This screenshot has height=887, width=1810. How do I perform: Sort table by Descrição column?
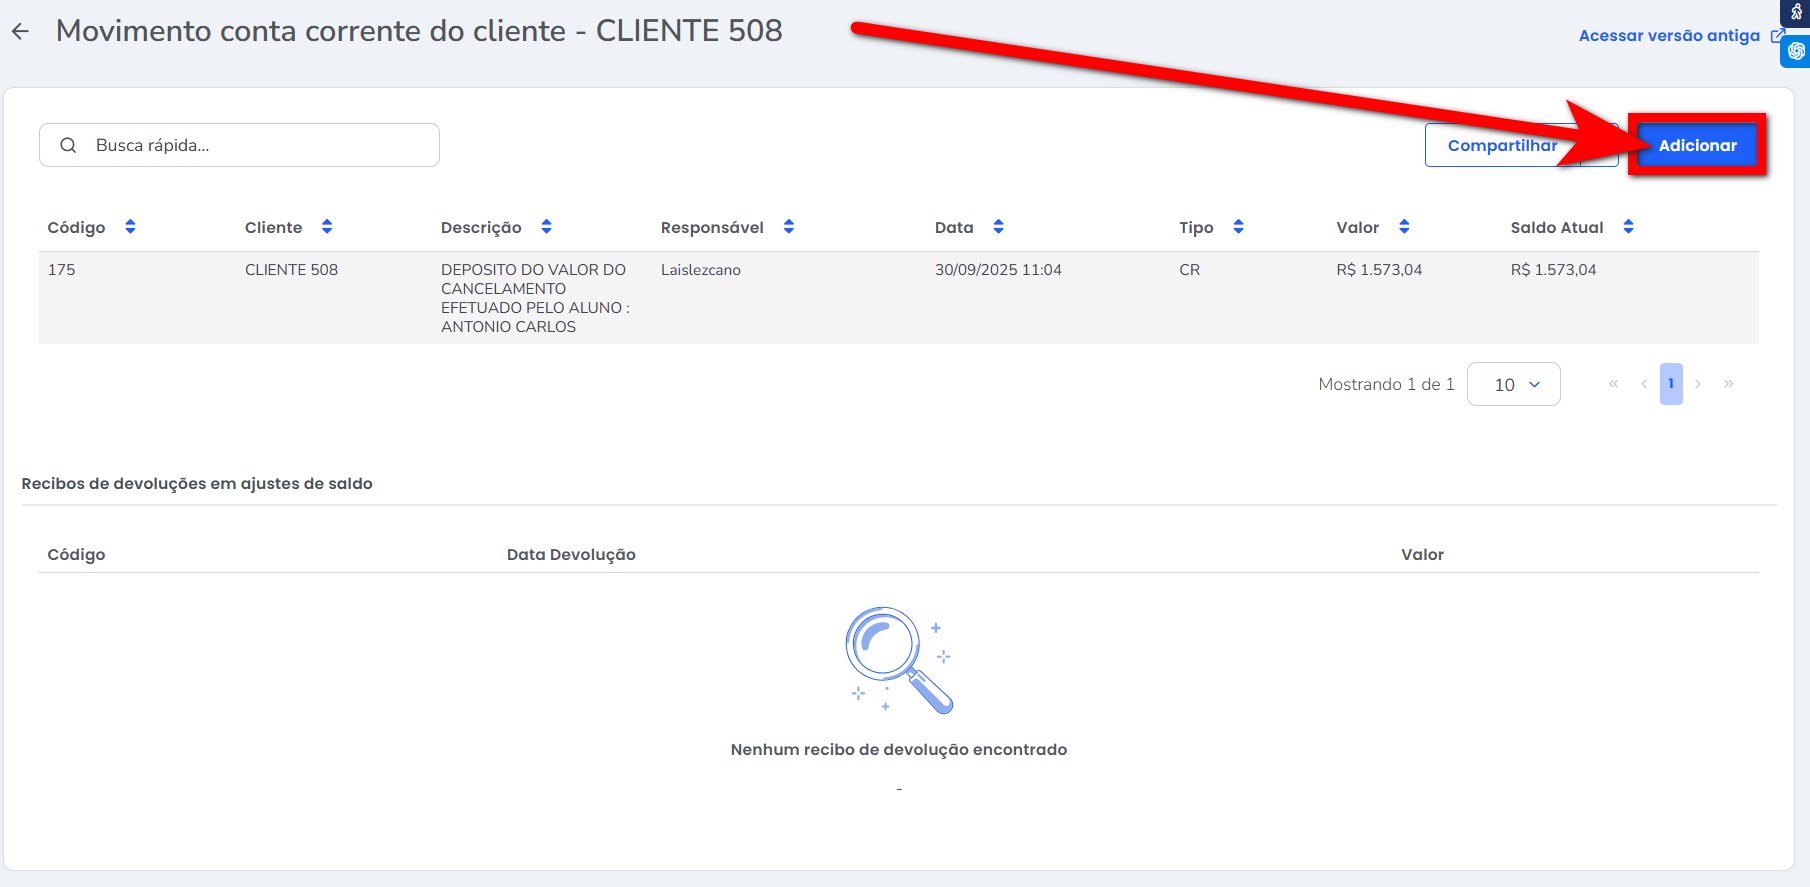tap(546, 227)
